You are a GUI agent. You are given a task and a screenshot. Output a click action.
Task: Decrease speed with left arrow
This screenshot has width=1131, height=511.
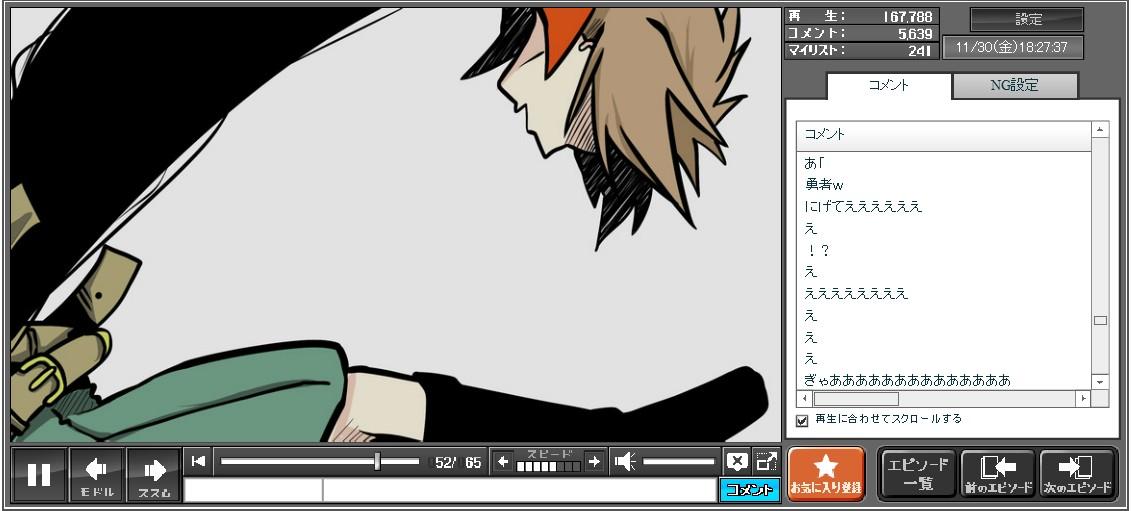(x=503, y=461)
